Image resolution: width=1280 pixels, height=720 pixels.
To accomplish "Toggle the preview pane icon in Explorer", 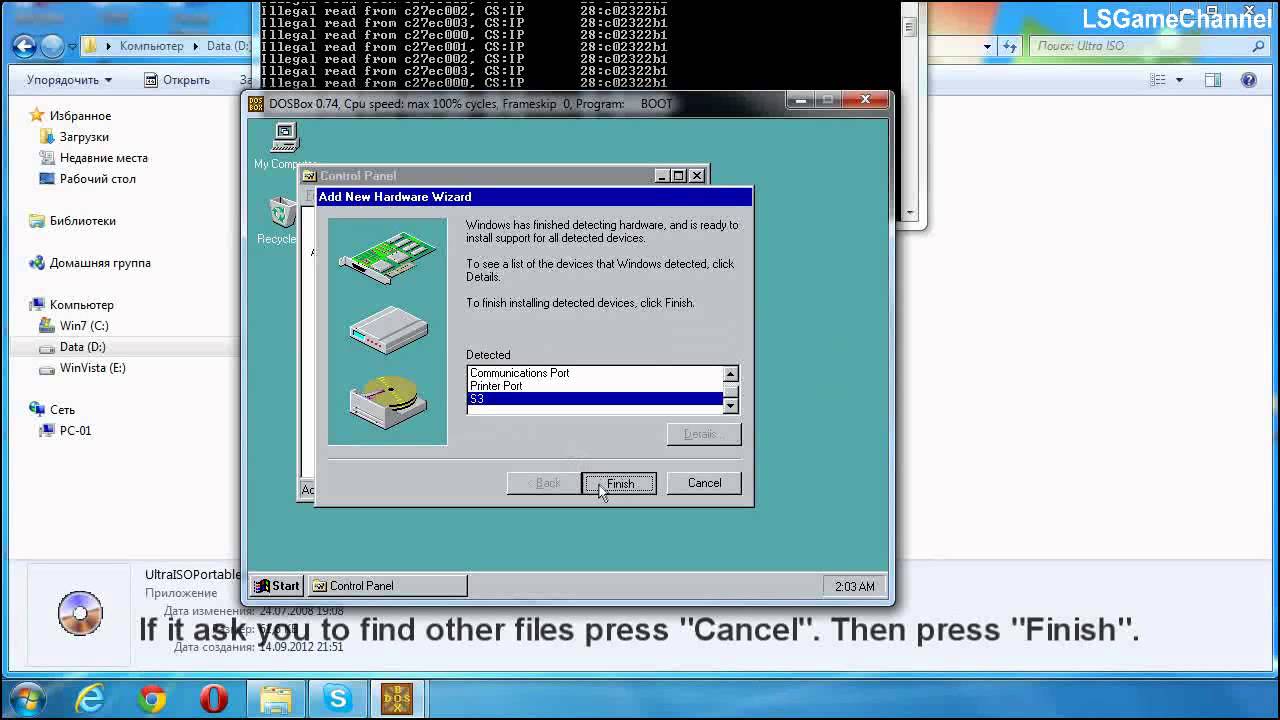I will (1213, 80).
